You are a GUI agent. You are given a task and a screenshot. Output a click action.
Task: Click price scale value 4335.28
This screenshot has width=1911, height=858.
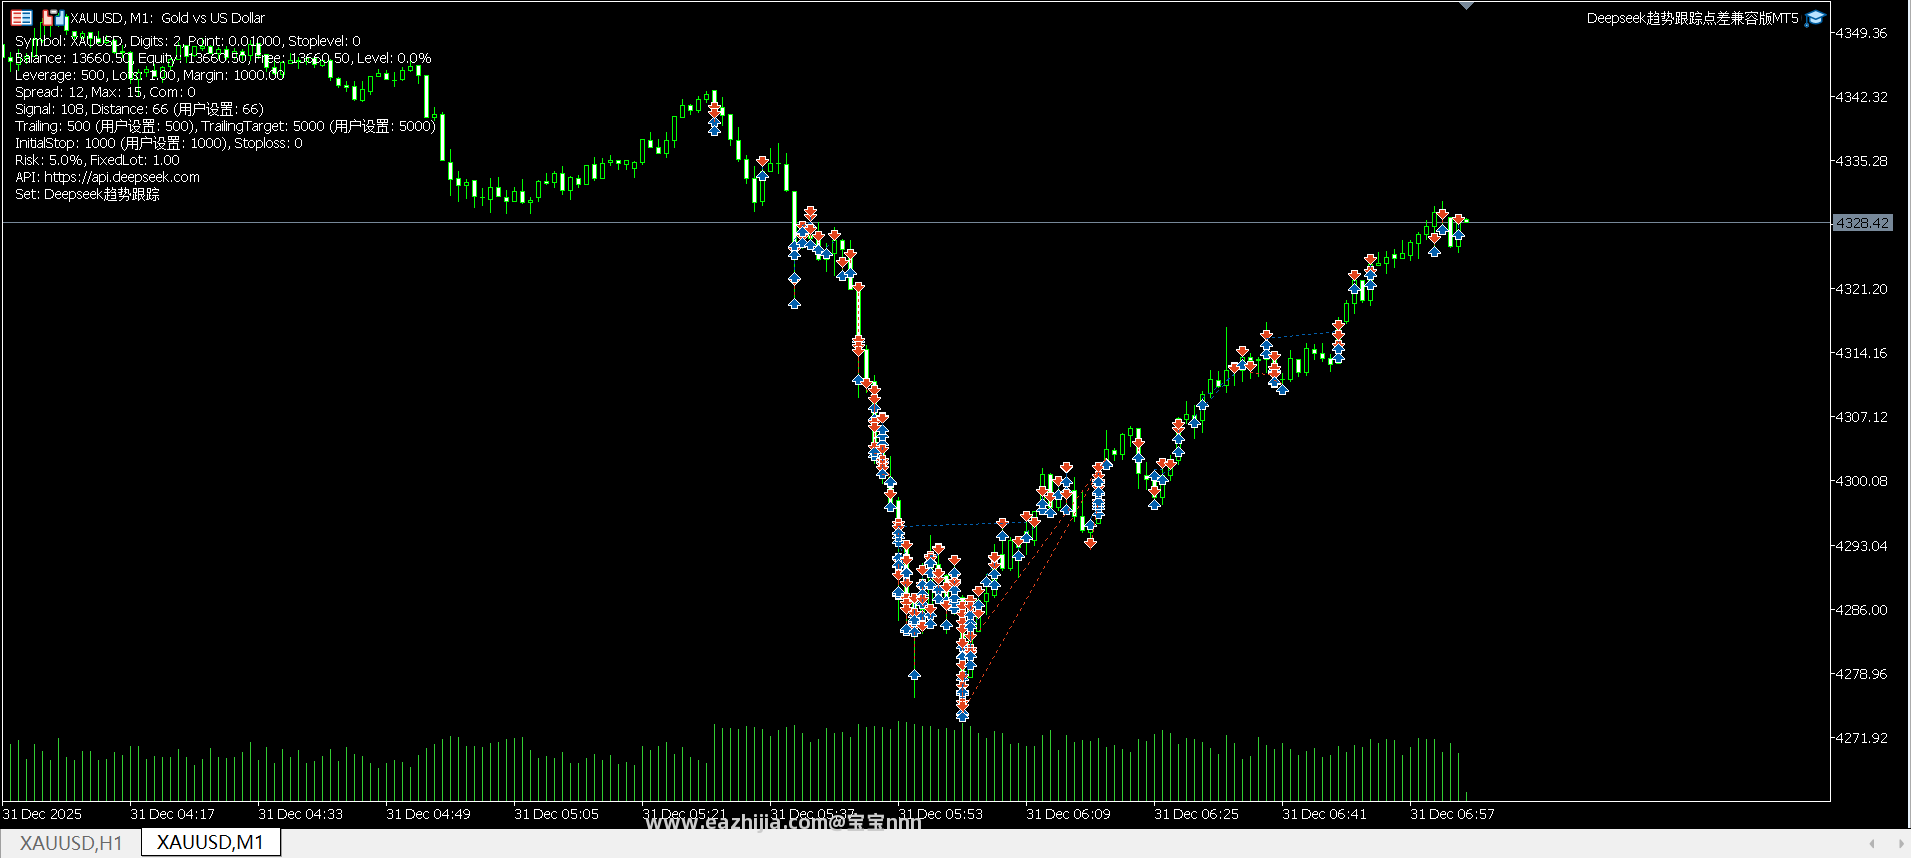[x=1861, y=161]
